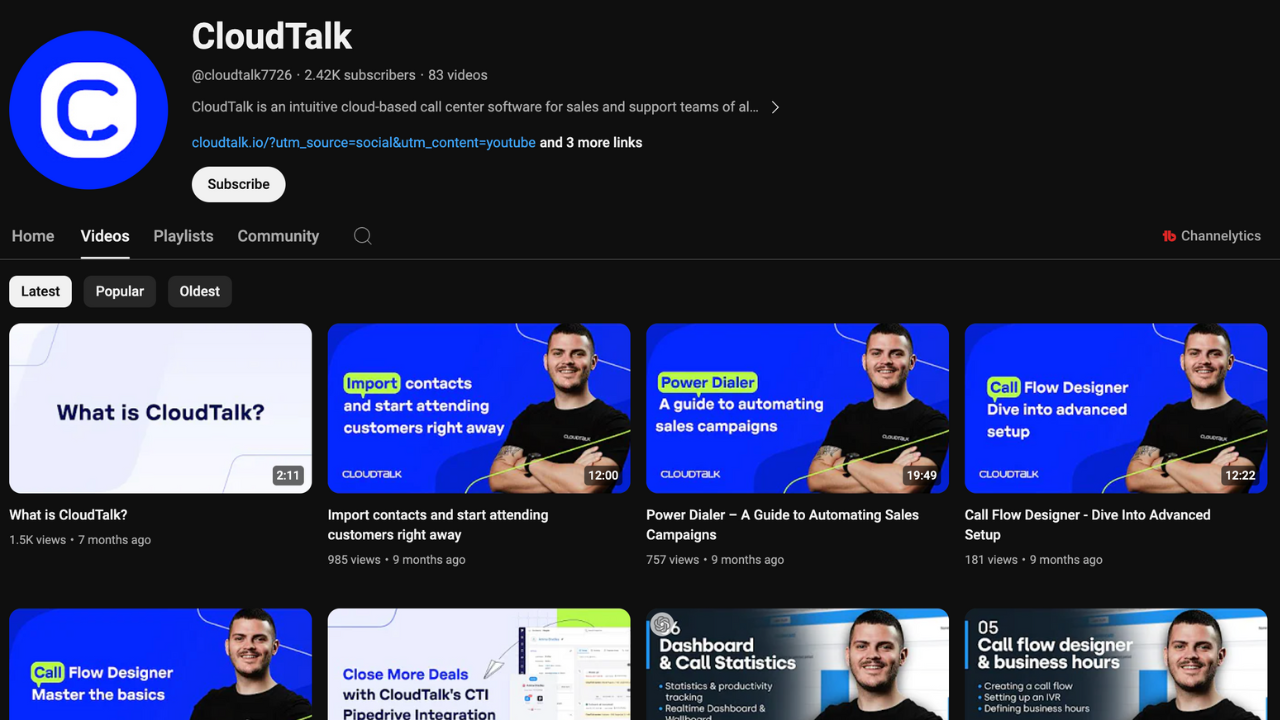Go to the Community tab
Image resolution: width=1280 pixels, height=720 pixels.
pyautogui.click(x=278, y=236)
